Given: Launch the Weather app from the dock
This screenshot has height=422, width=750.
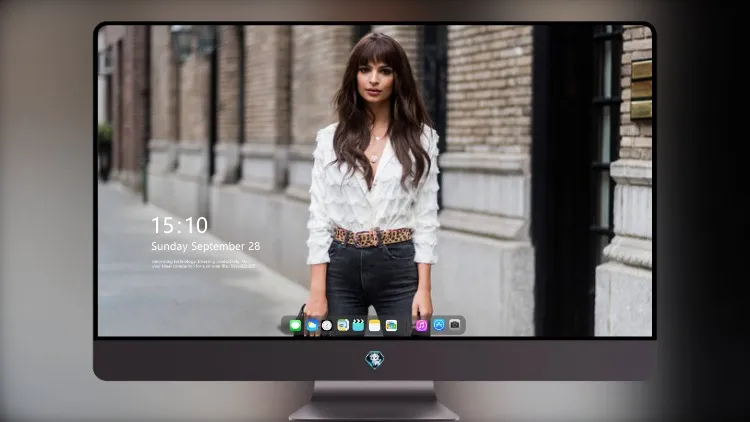Looking at the screenshot, I should point(312,326).
